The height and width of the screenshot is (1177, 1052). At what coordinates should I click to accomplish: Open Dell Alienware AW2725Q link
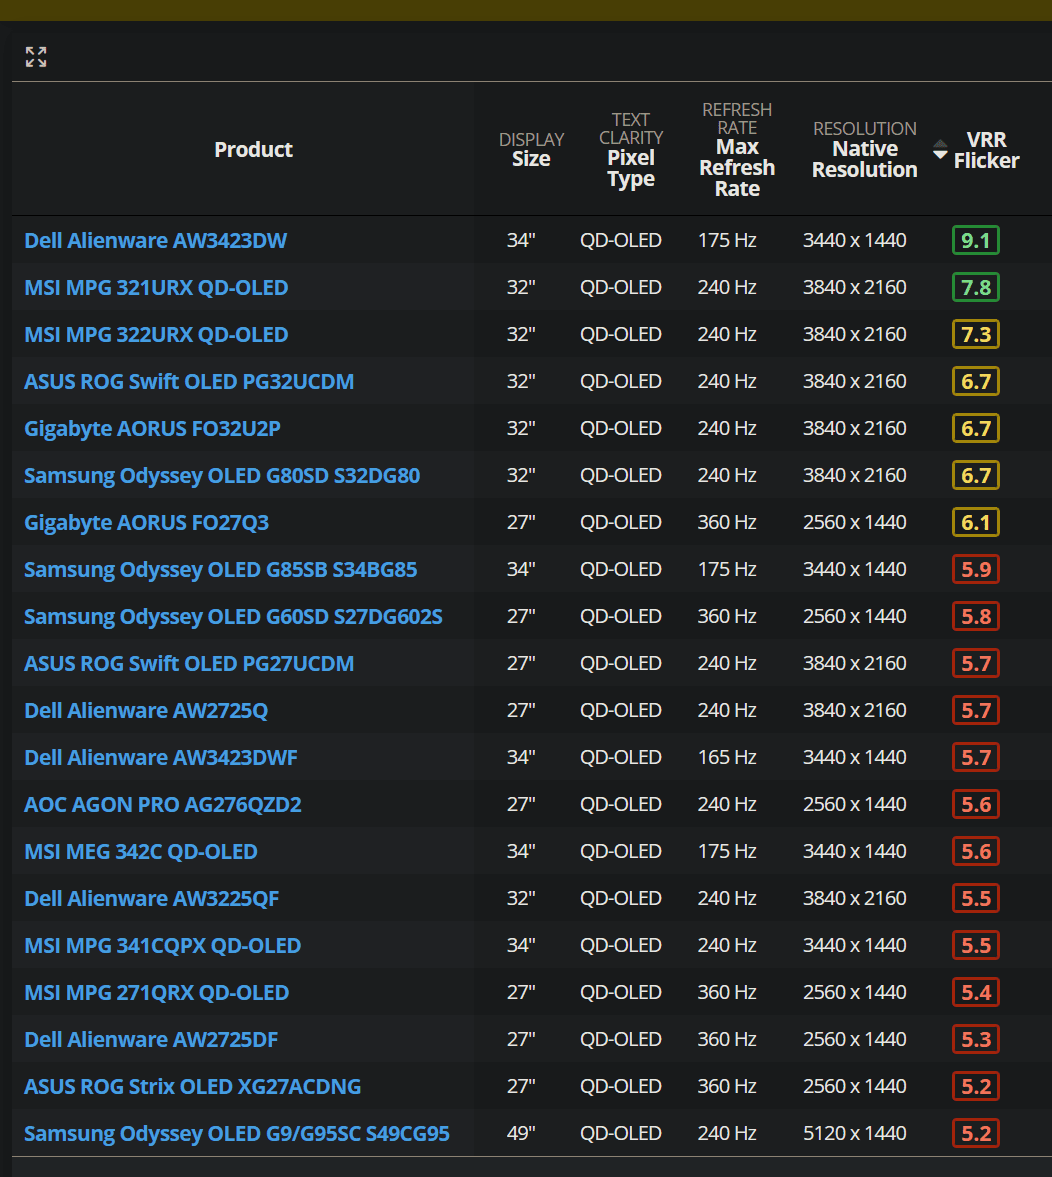146,711
